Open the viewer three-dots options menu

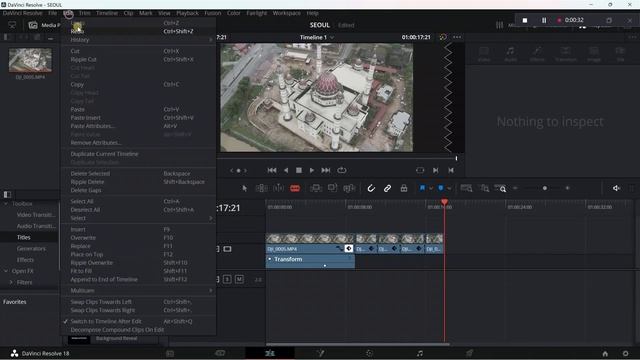[457, 37]
